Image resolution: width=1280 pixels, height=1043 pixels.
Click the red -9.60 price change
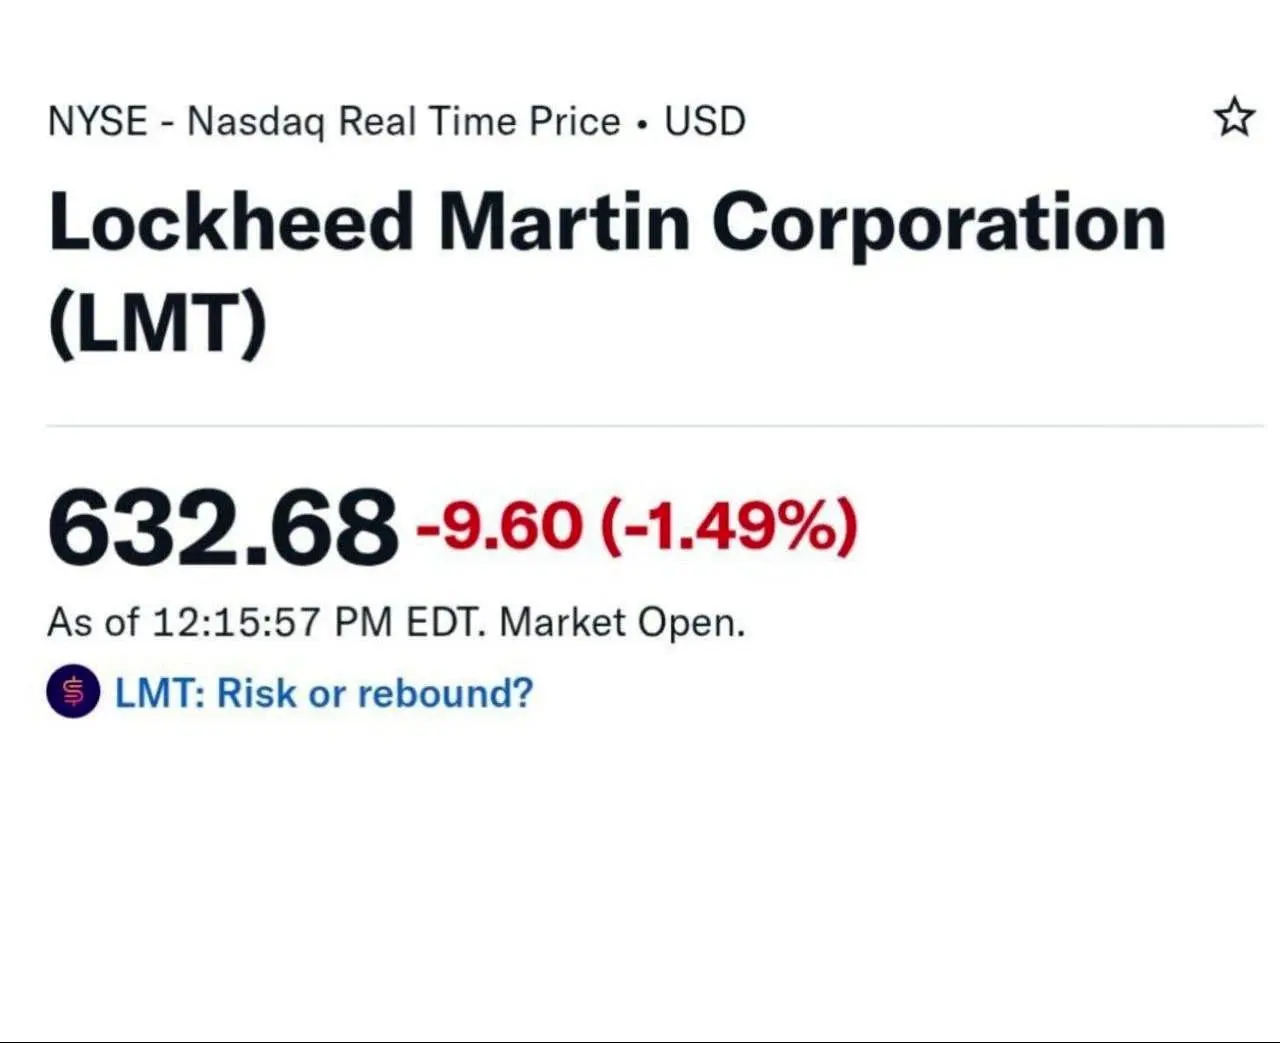click(x=498, y=526)
